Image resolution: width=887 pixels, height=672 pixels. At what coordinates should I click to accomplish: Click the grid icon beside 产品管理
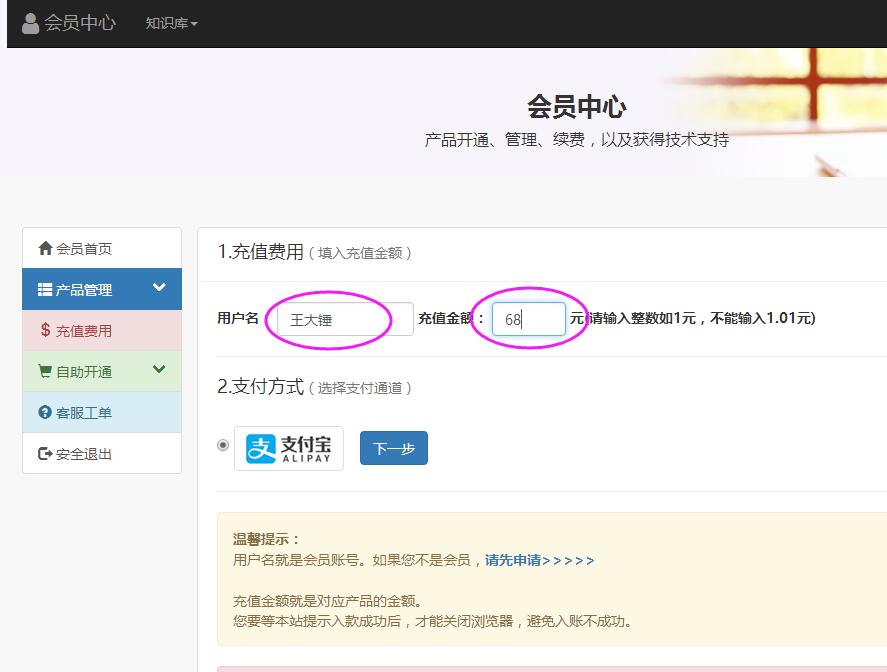pos(45,290)
